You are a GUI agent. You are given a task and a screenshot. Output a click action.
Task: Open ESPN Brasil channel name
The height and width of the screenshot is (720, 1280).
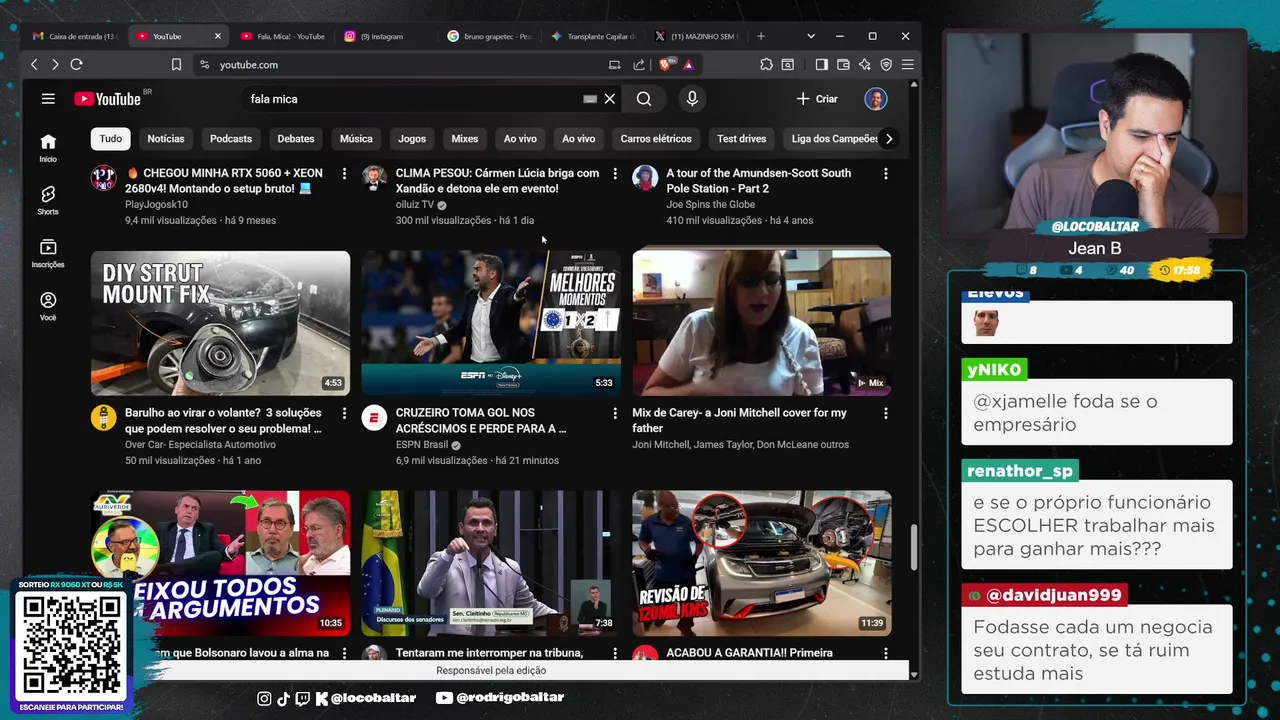[x=422, y=445]
